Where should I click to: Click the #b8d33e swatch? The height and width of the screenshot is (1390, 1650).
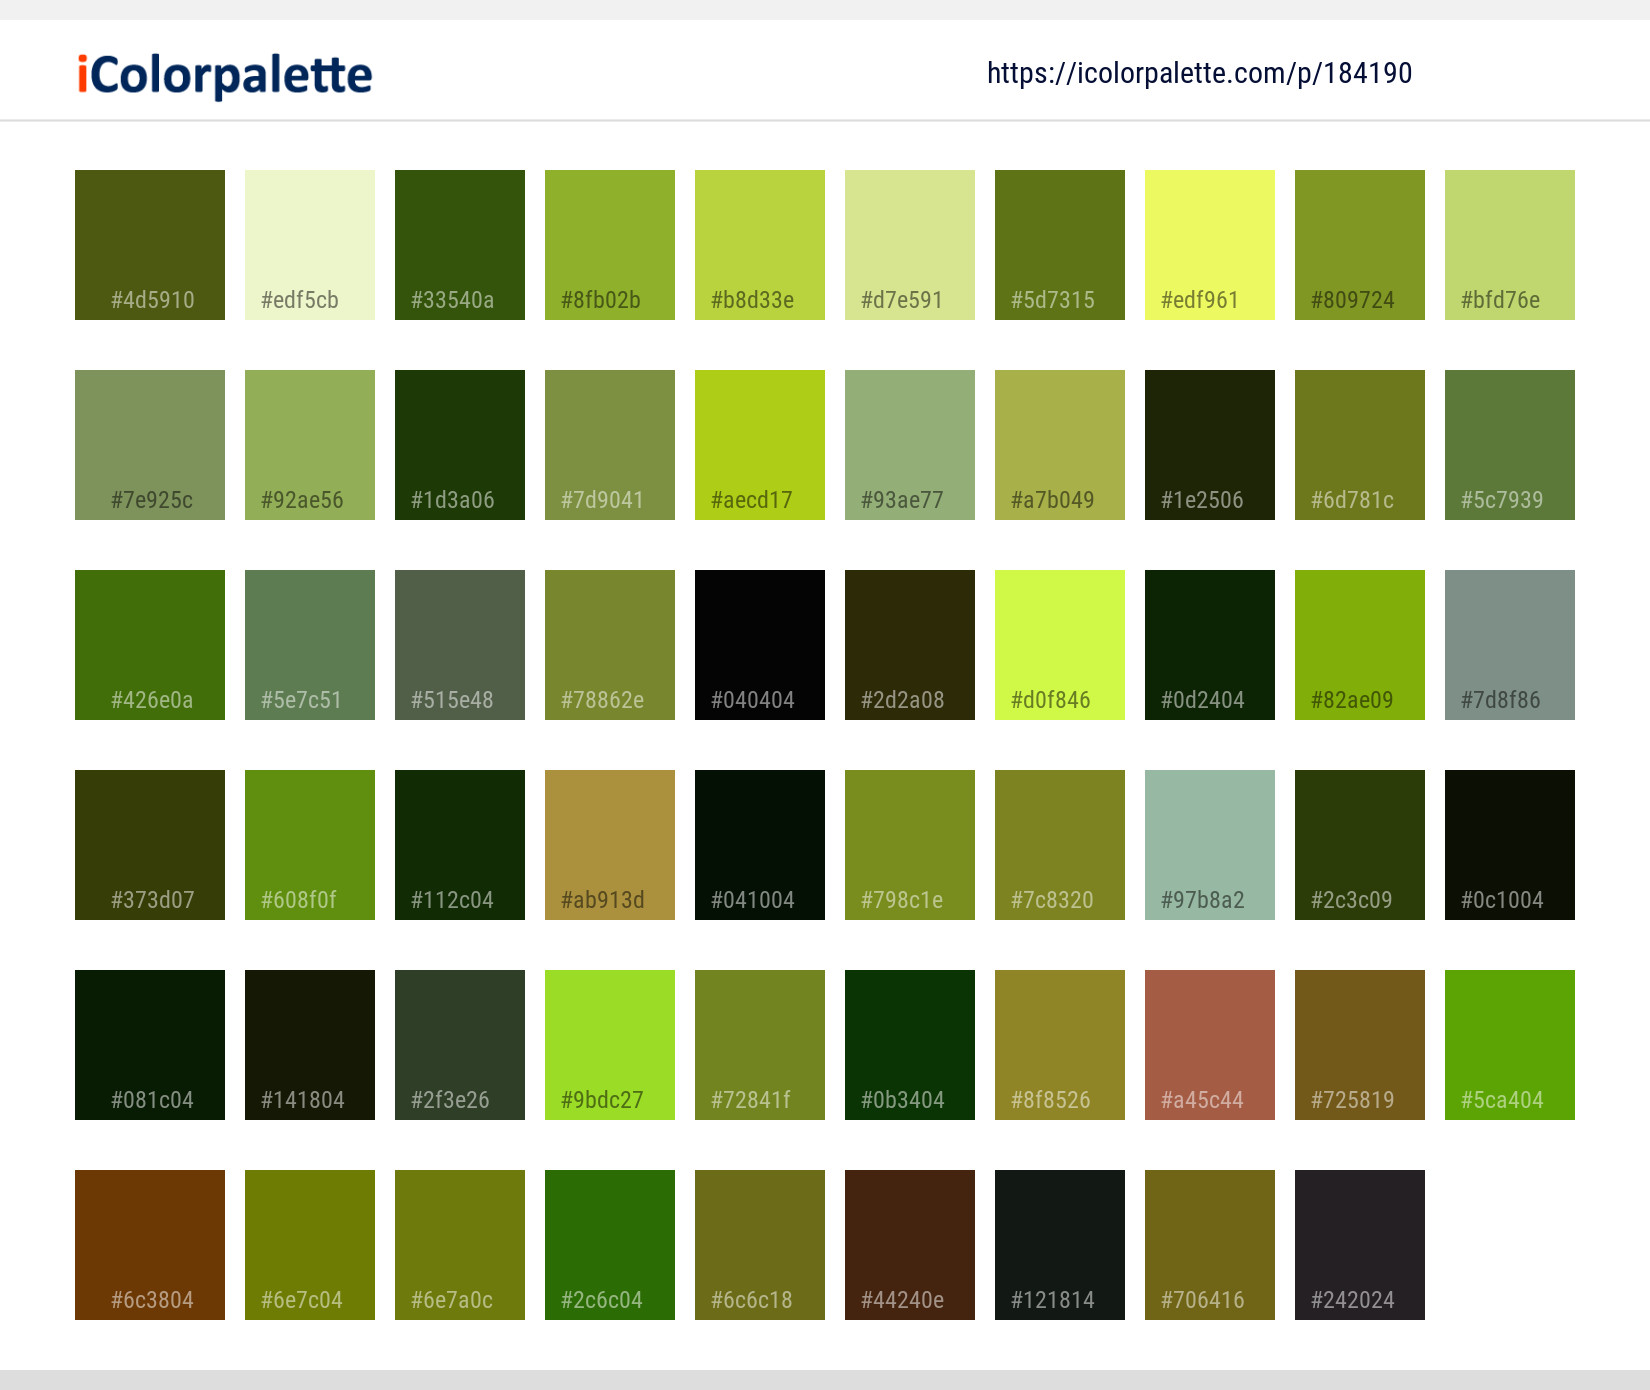pyautogui.click(x=760, y=245)
